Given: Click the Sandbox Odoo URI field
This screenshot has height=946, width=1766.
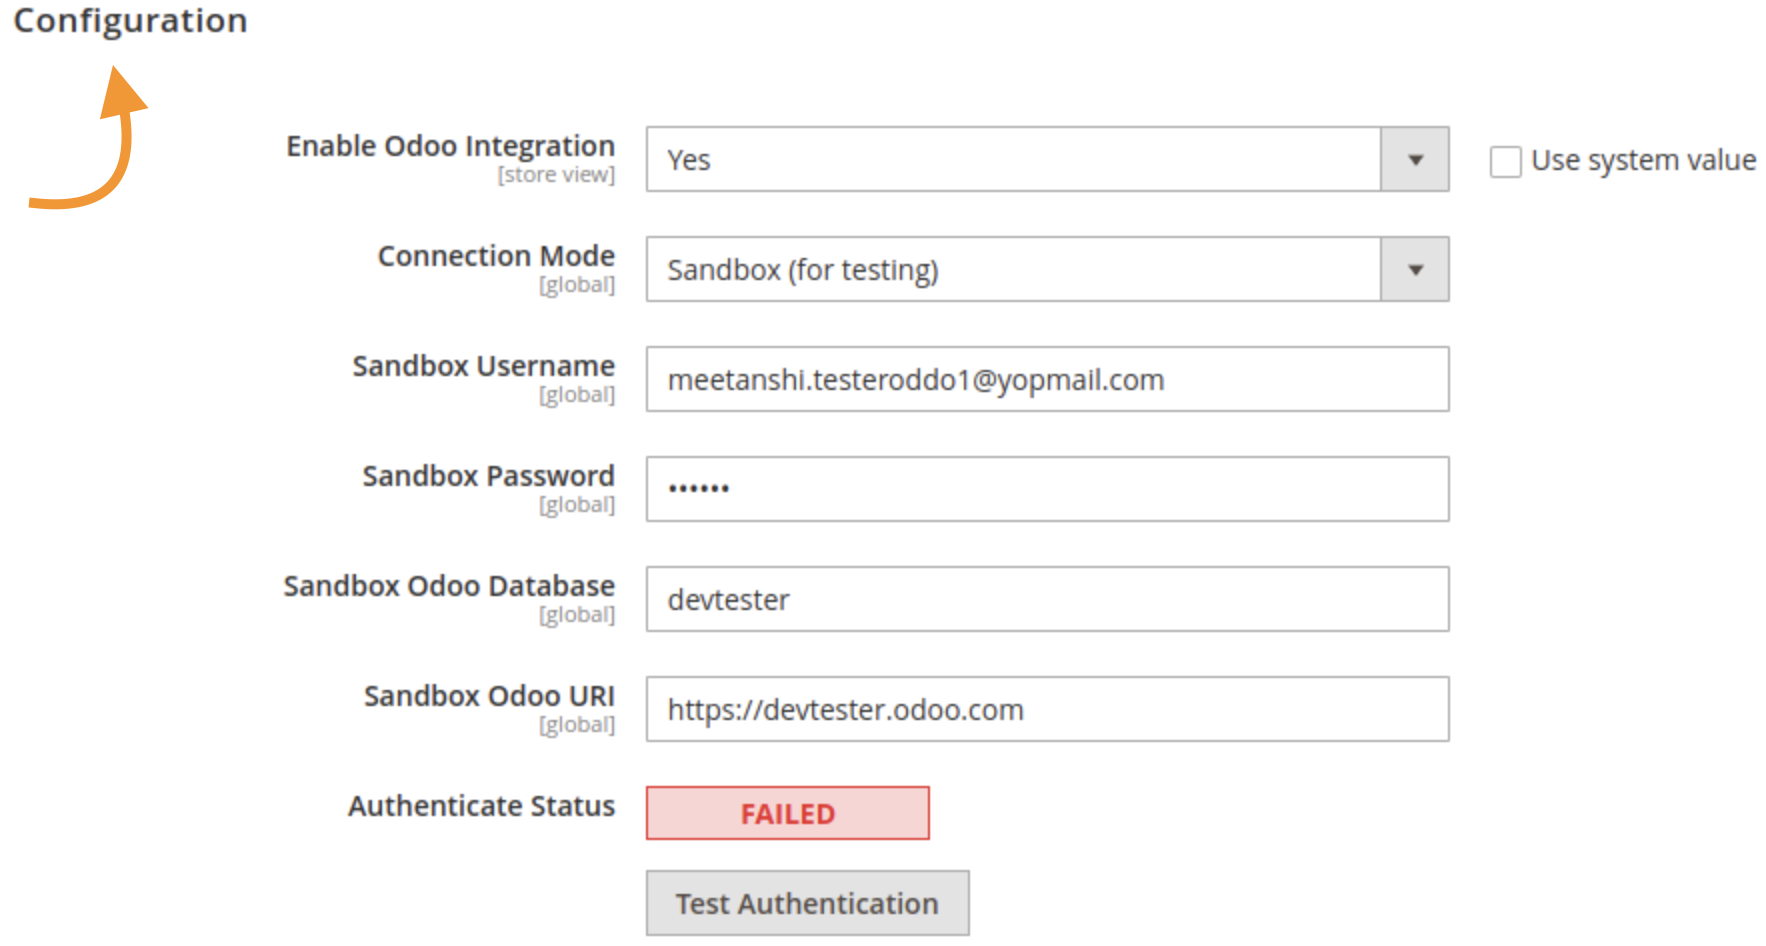Looking at the screenshot, I should pyautogui.click(x=1047, y=709).
